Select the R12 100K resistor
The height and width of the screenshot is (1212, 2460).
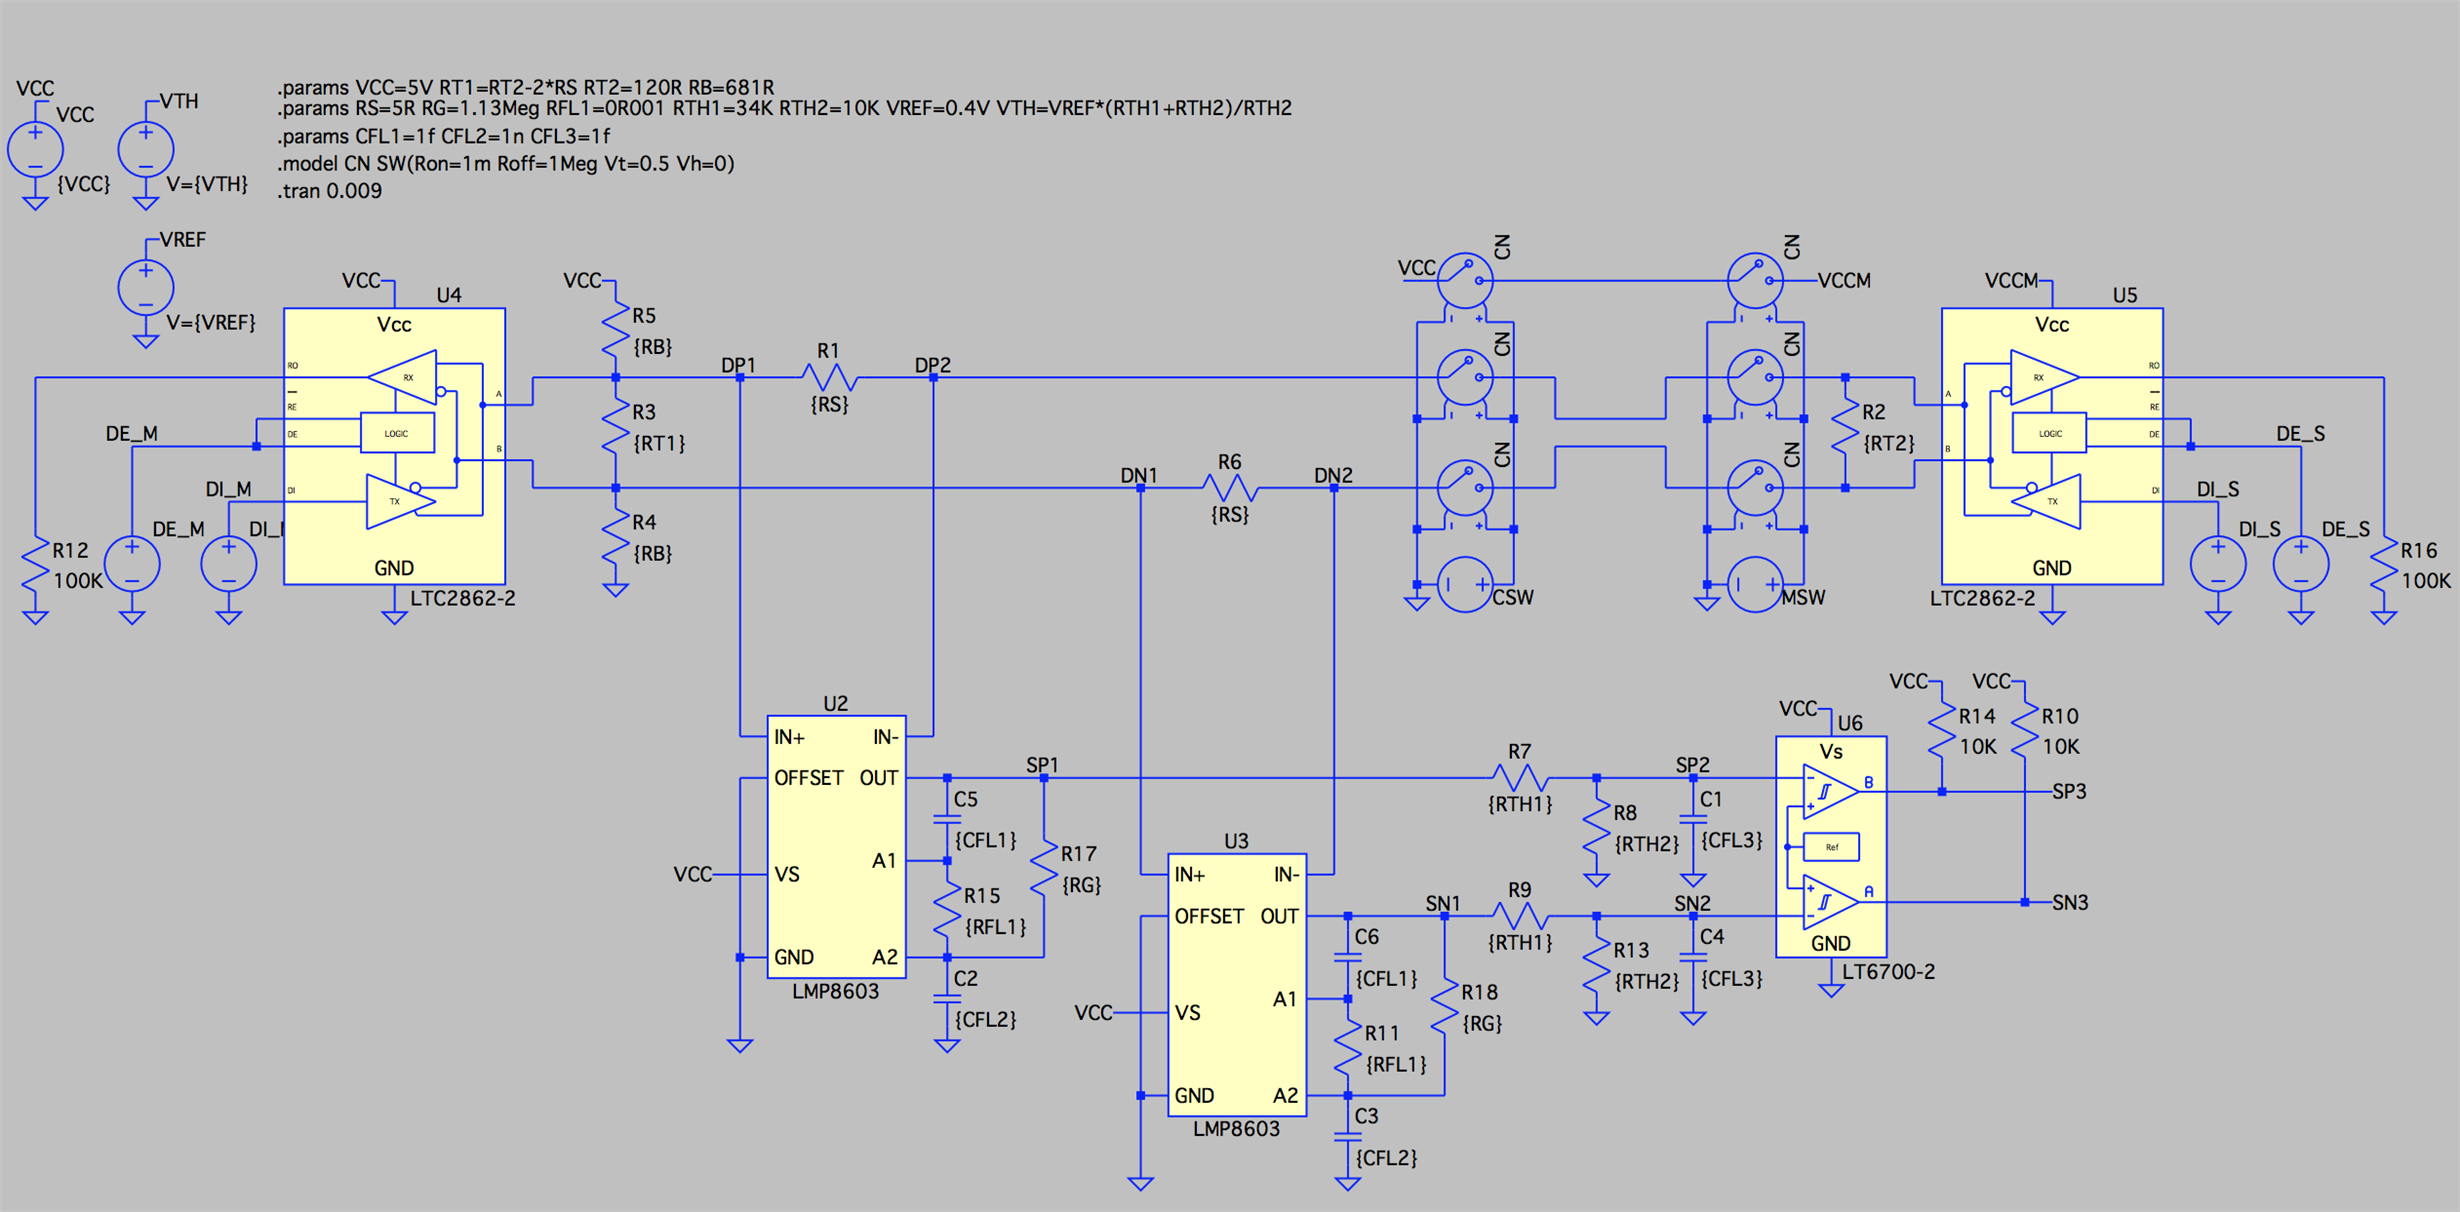click(x=35, y=565)
